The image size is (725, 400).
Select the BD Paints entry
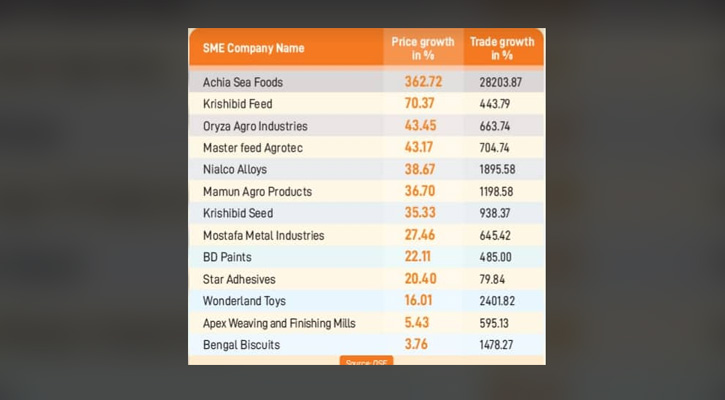click(225, 257)
